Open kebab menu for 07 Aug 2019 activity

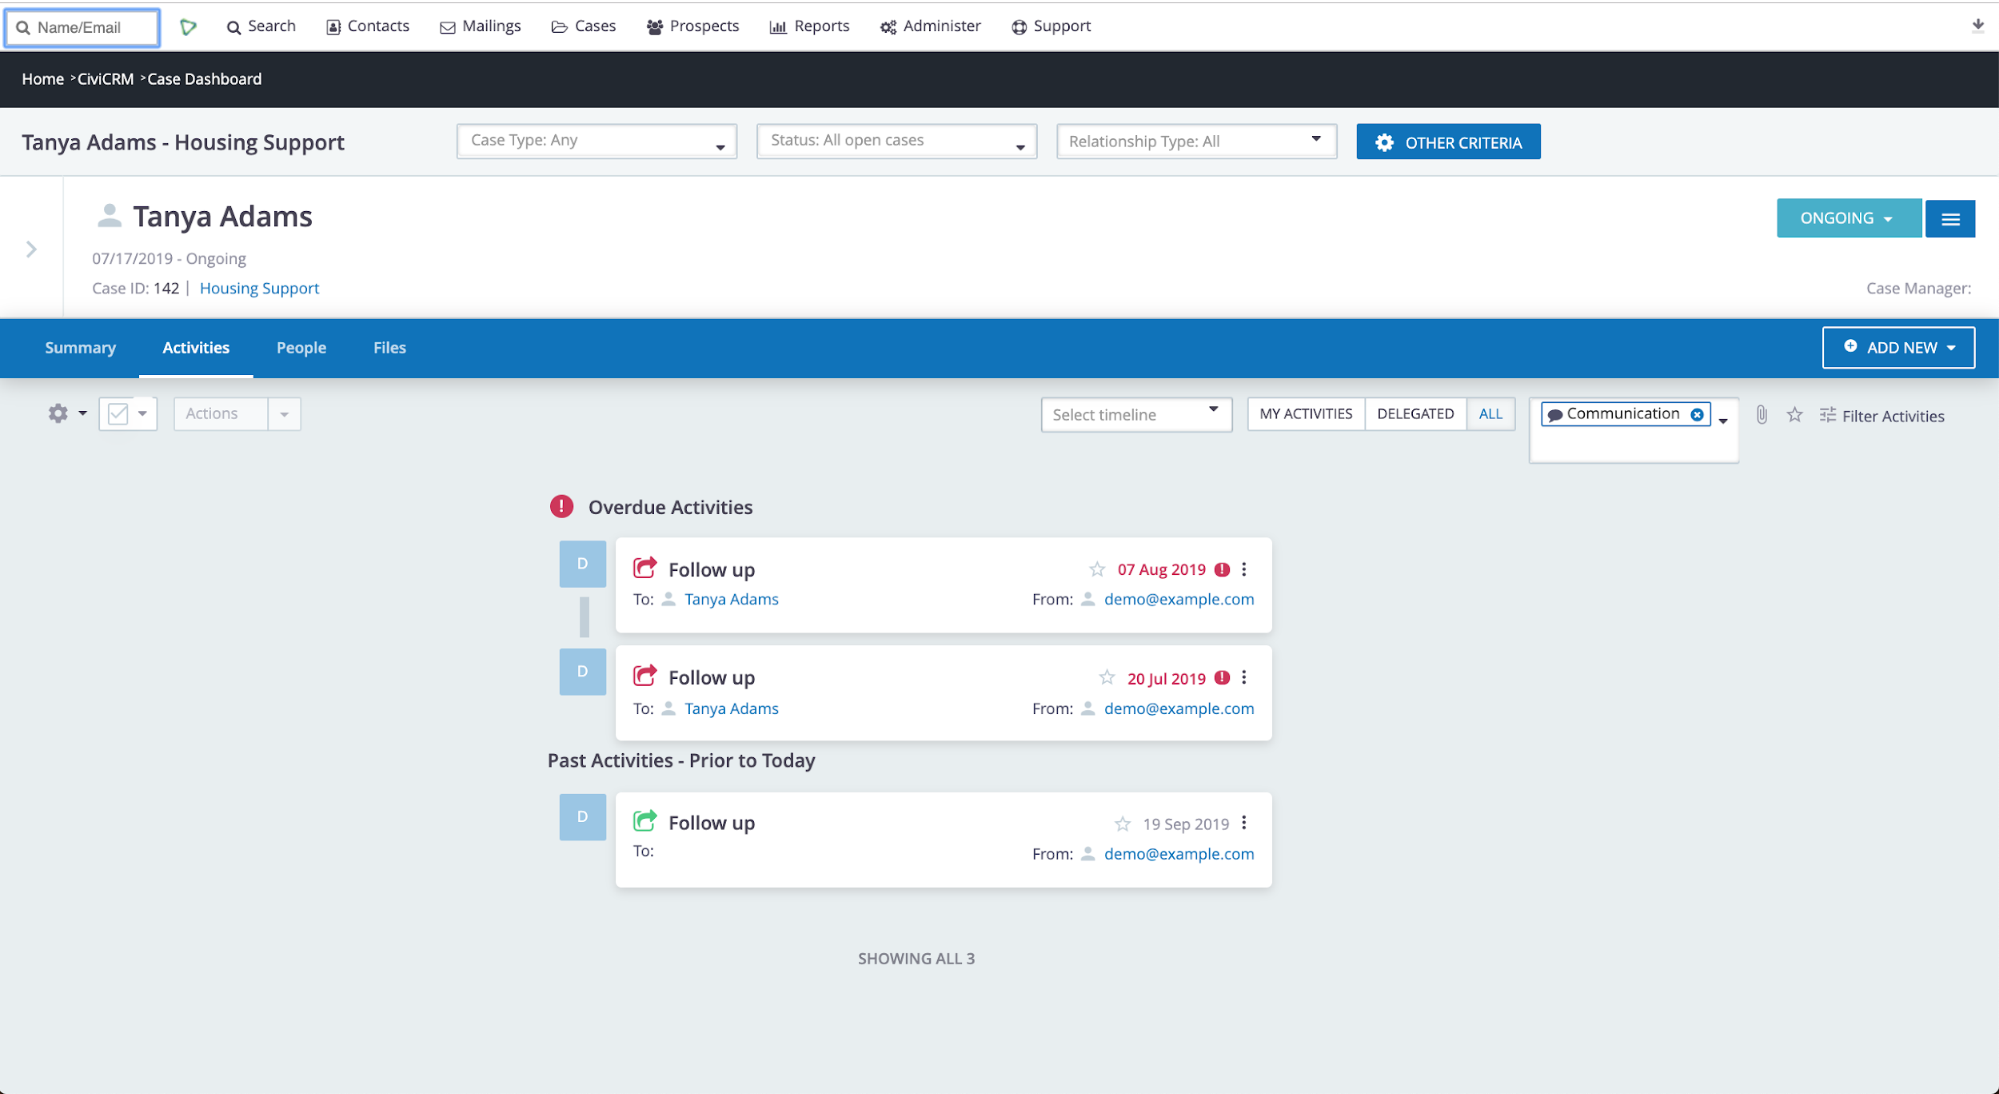[x=1244, y=569]
